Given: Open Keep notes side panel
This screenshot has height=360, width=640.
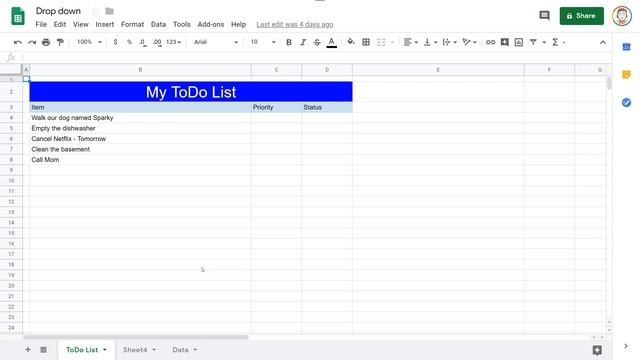Looking at the screenshot, I should point(626,75).
